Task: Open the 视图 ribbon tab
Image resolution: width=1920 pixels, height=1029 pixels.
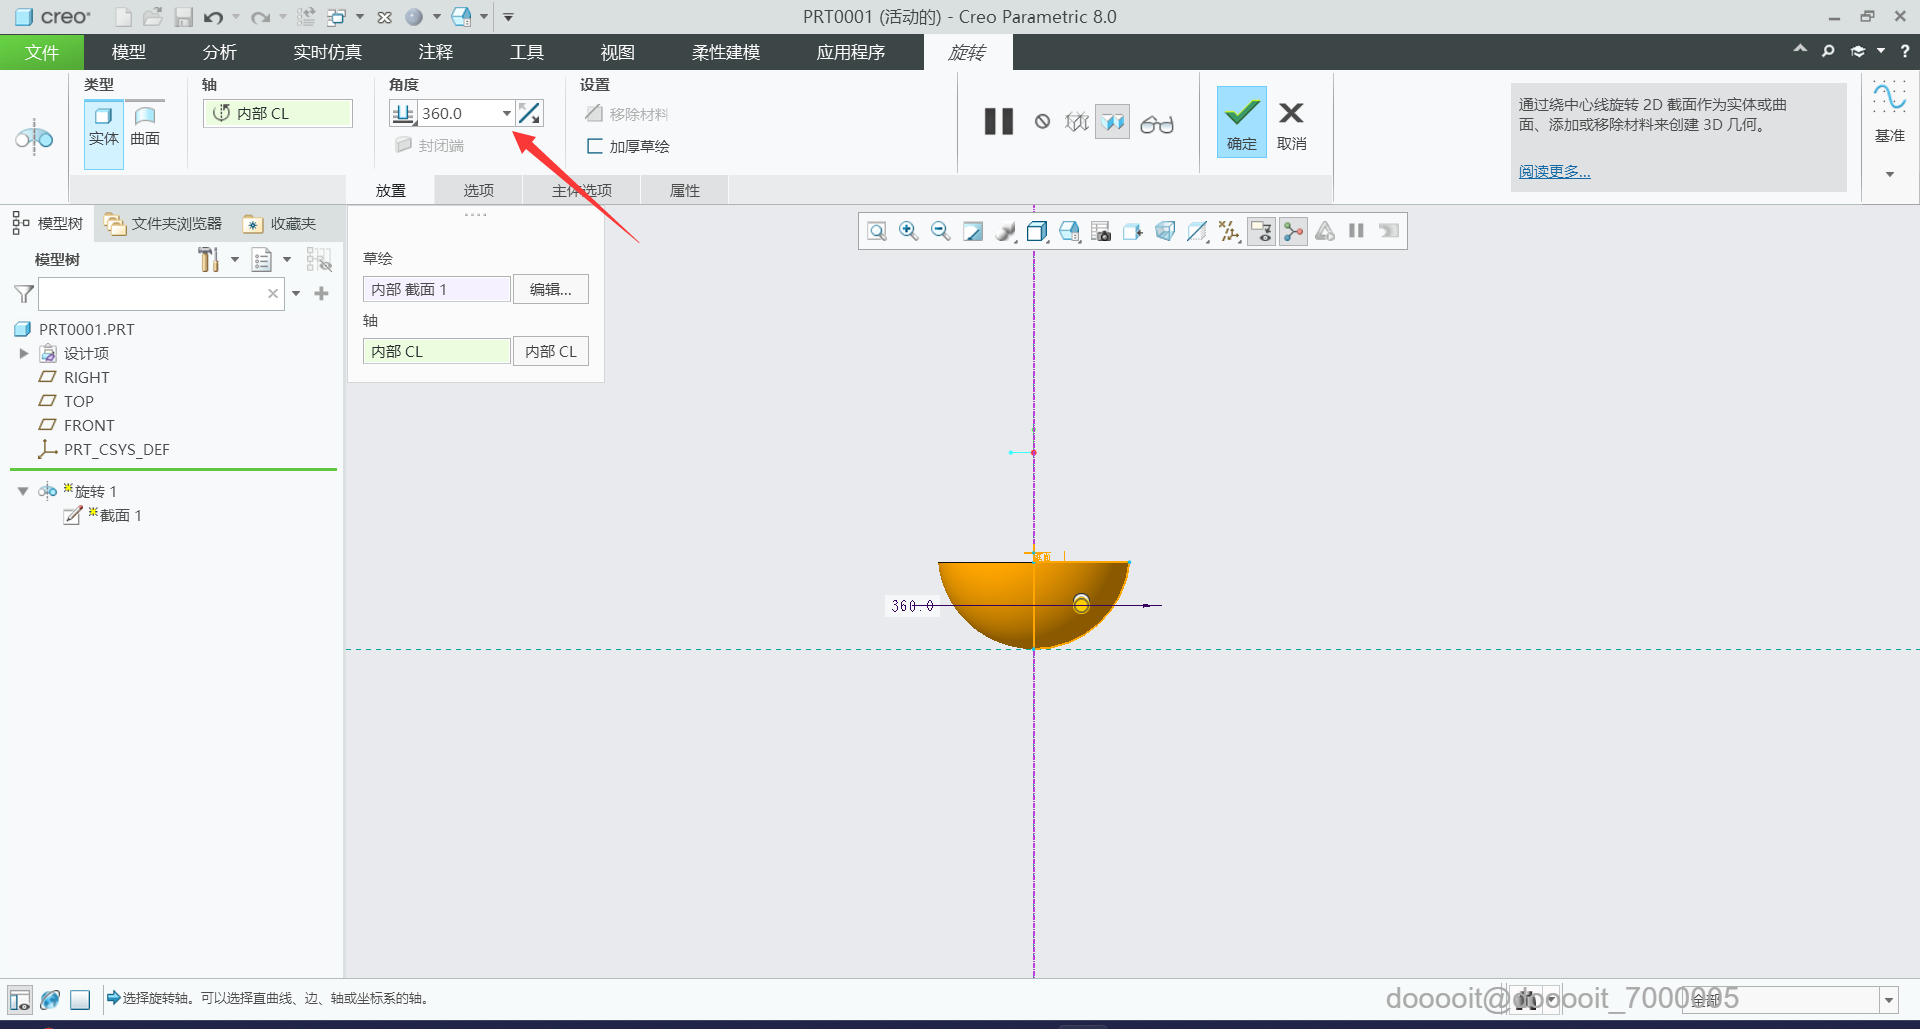Action: tap(617, 52)
